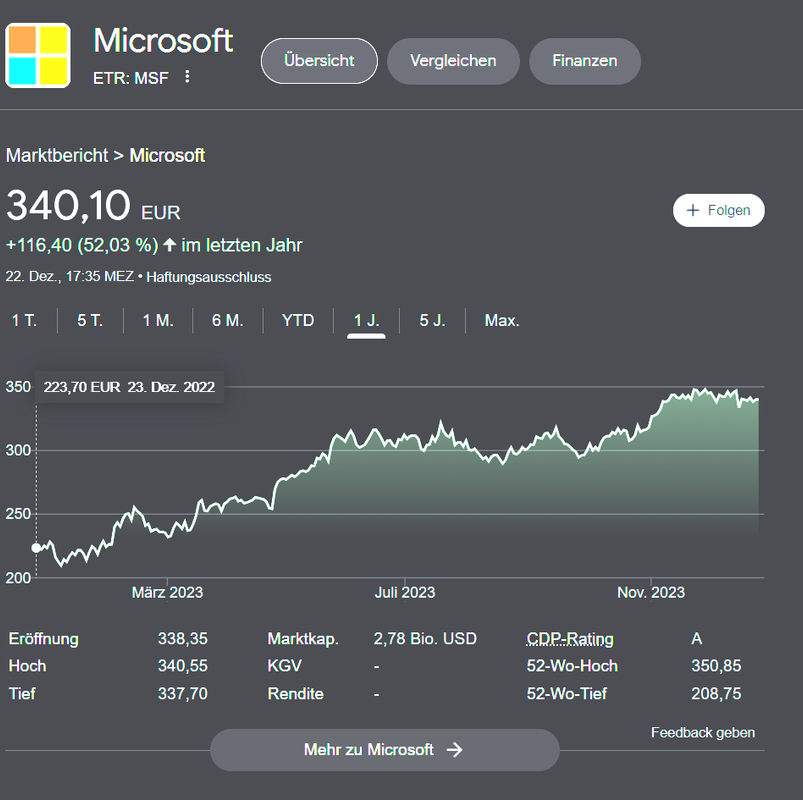The image size is (803, 800).
Task: Click the Marktkap. value 2,78 Bio. USD
Action: [425, 639]
